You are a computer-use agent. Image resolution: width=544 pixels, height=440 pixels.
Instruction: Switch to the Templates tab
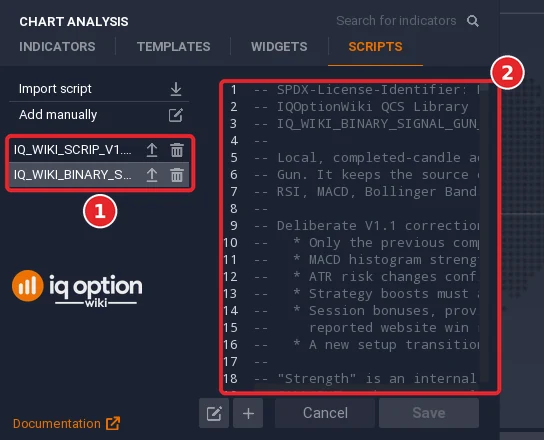(x=173, y=47)
